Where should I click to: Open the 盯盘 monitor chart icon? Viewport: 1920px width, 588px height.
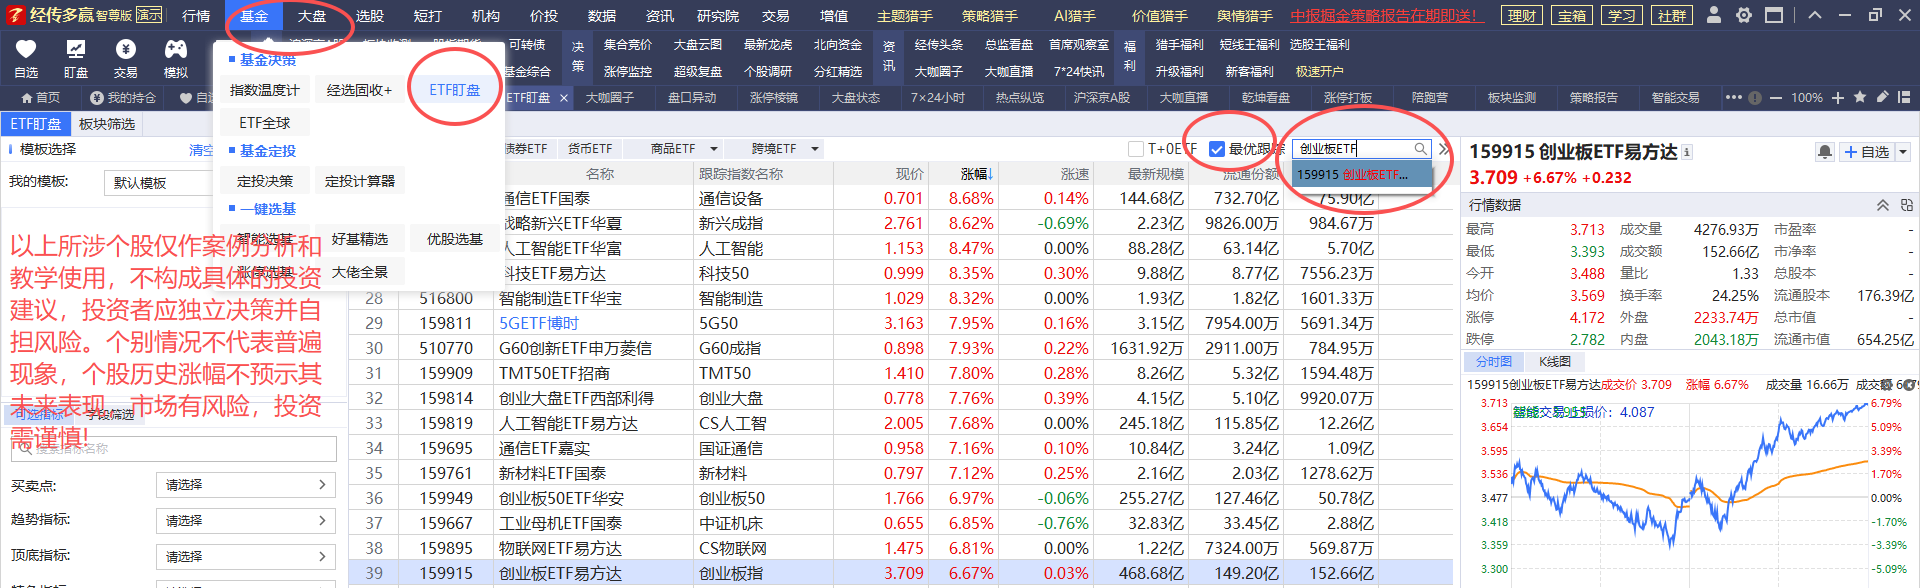click(x=76, y=49)
